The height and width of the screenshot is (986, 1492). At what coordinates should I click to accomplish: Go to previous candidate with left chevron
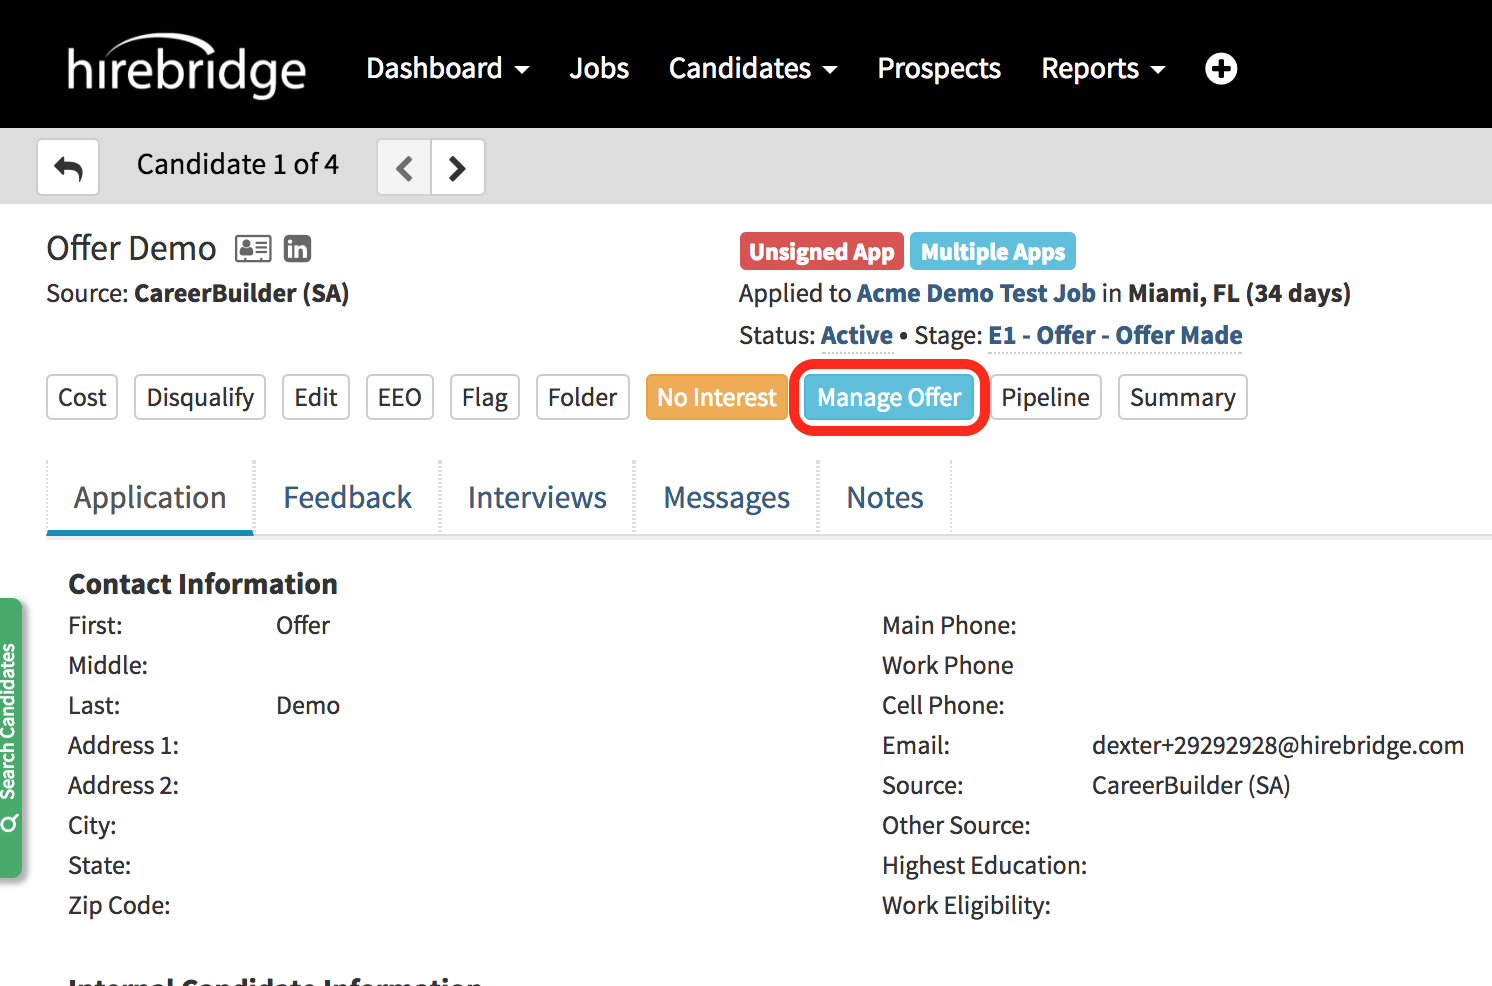404,167
